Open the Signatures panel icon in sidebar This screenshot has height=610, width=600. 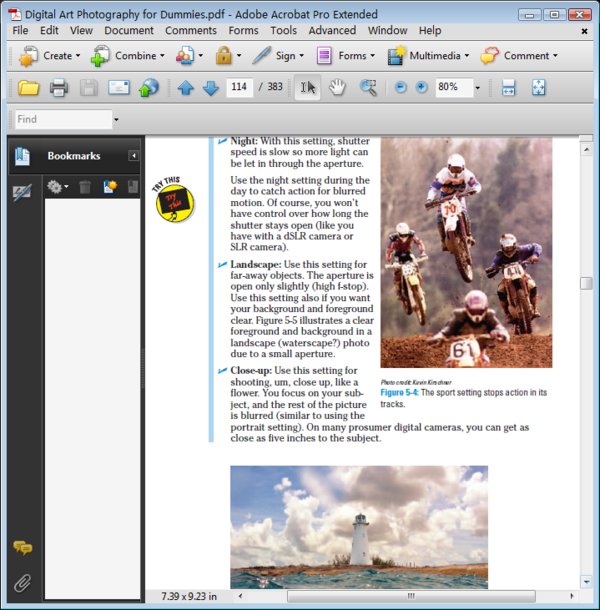tap(22, 192)
